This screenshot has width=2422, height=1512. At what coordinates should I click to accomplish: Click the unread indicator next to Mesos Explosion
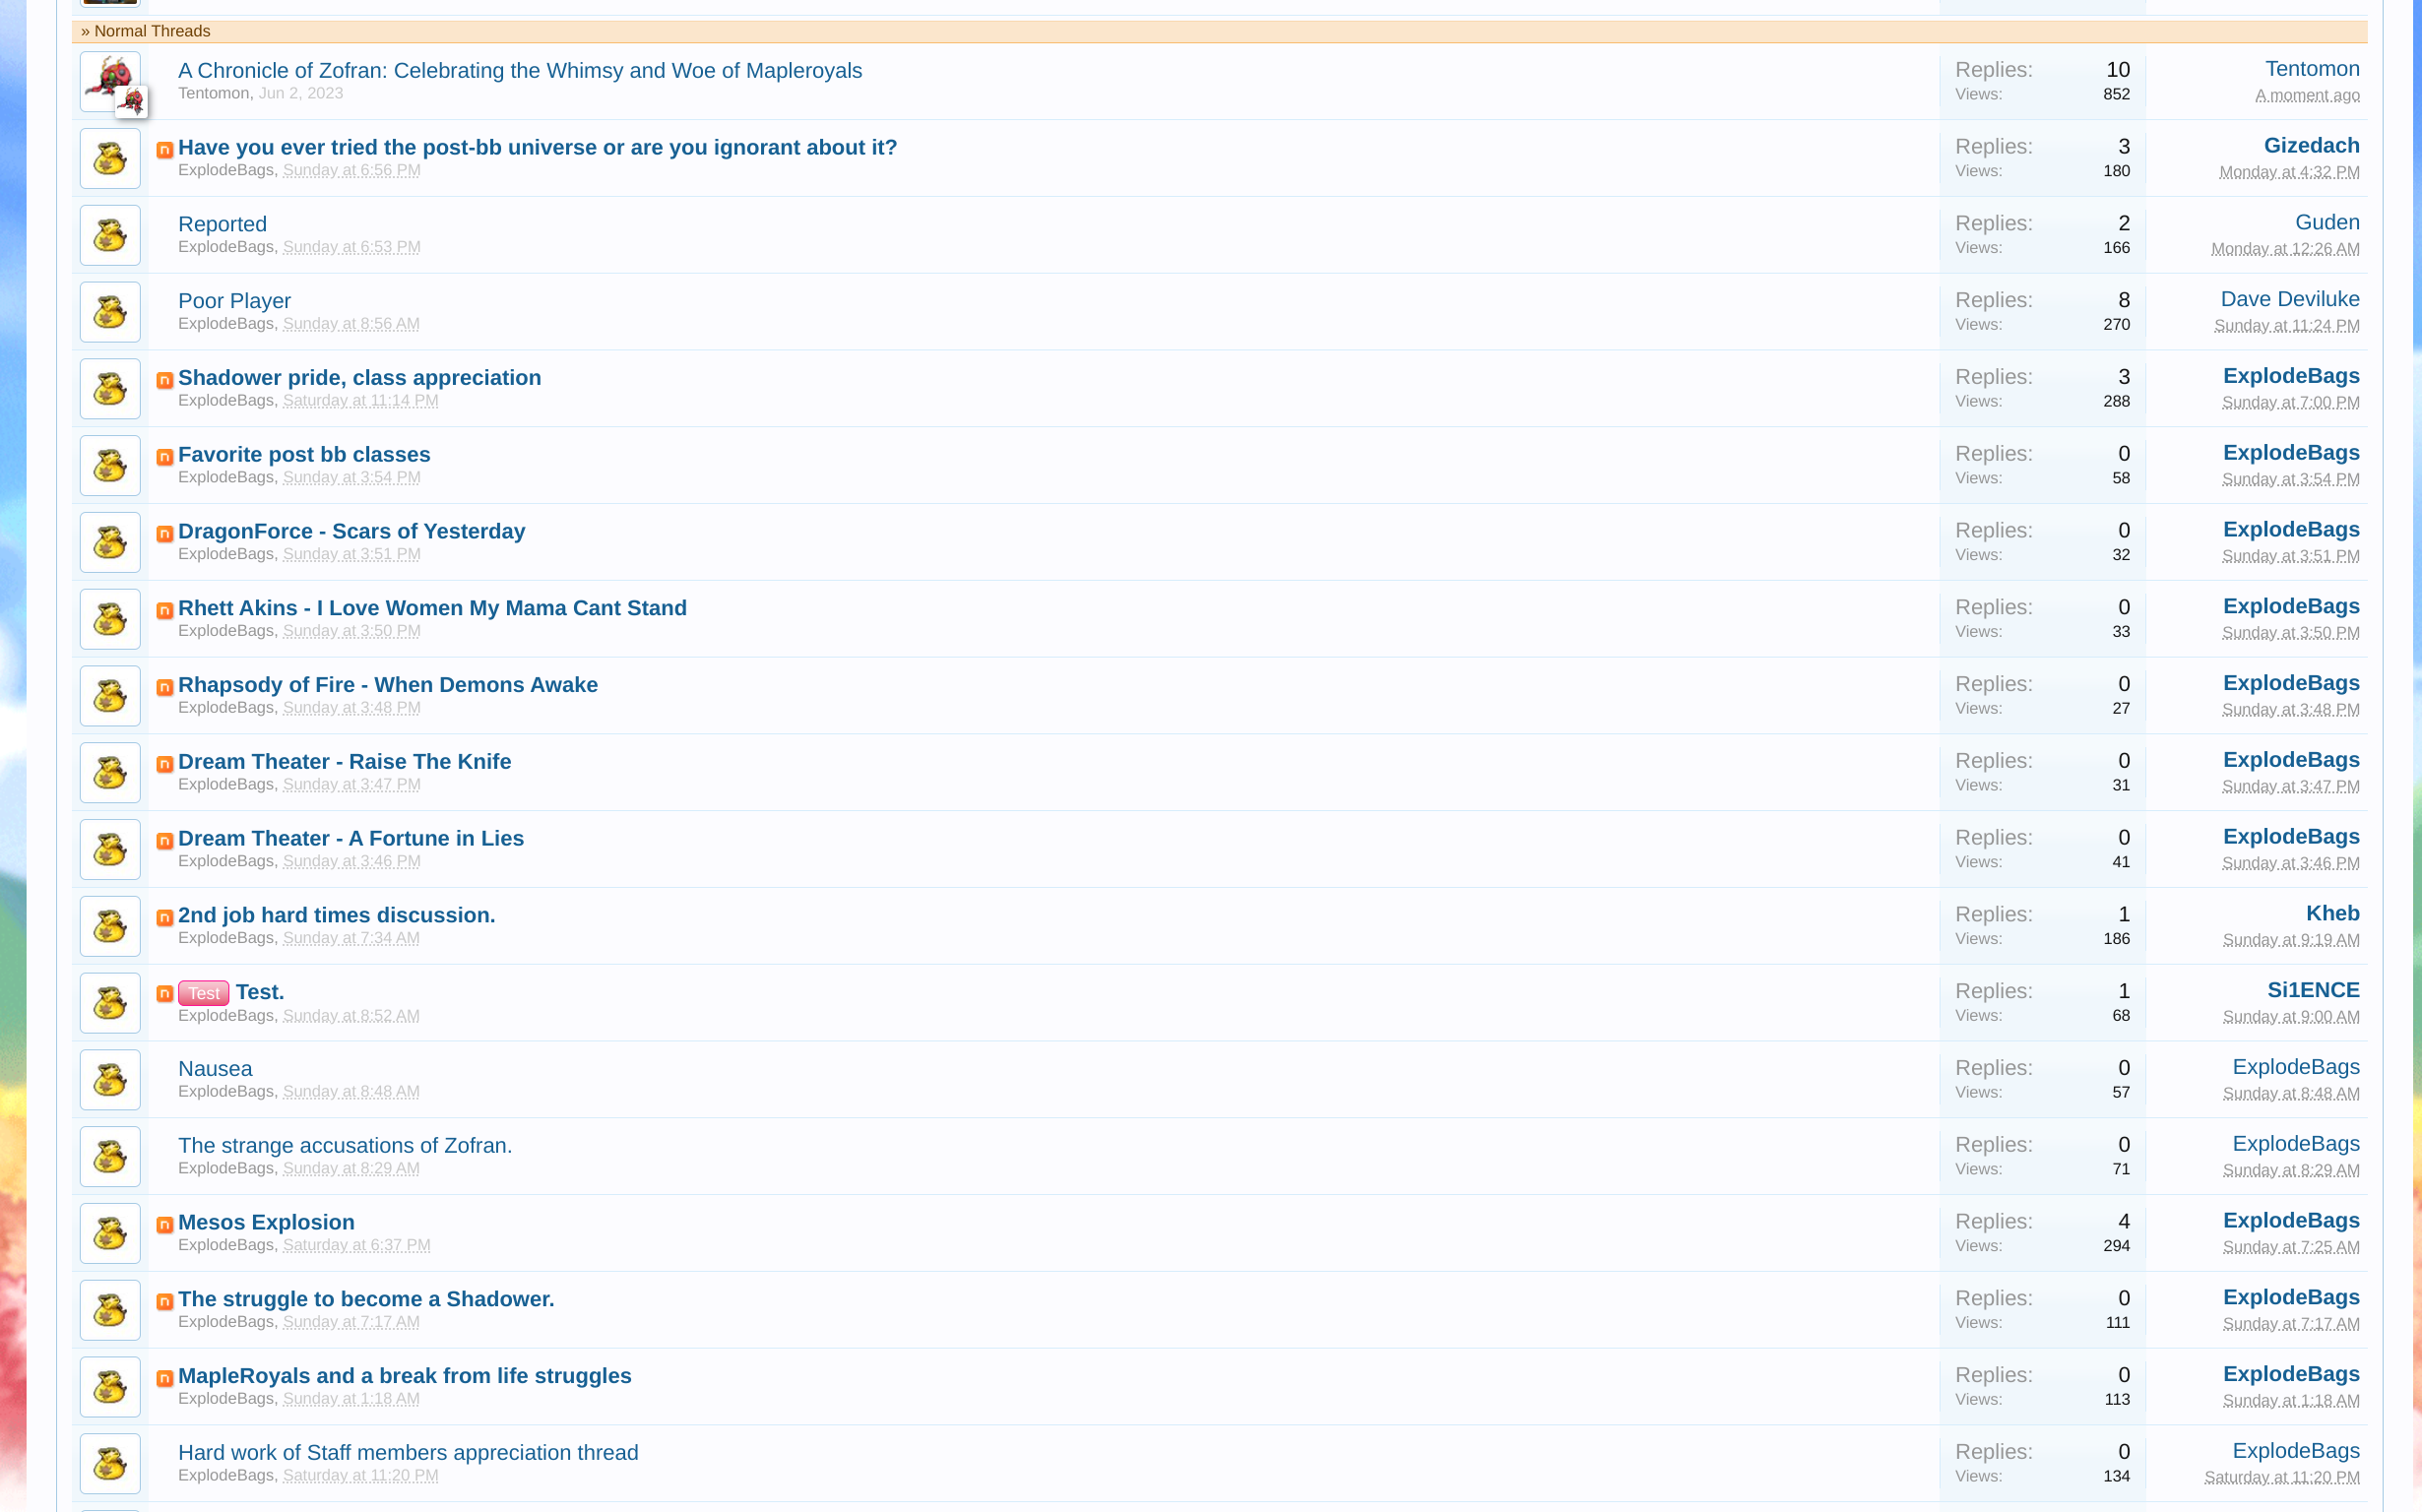pyautogui.click(x=165, y=1224)
